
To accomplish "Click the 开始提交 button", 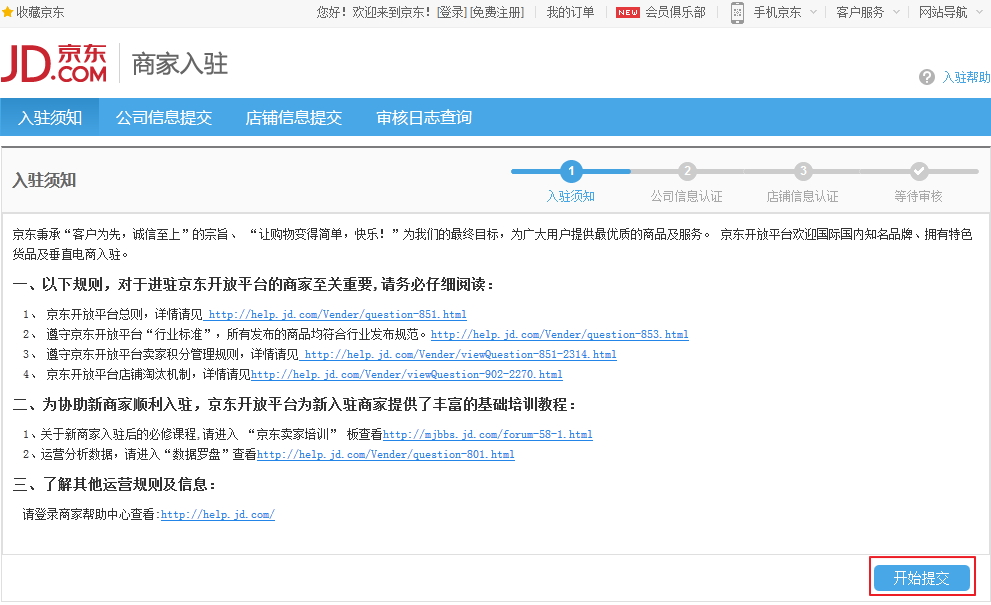I will (x=921, y=578).
